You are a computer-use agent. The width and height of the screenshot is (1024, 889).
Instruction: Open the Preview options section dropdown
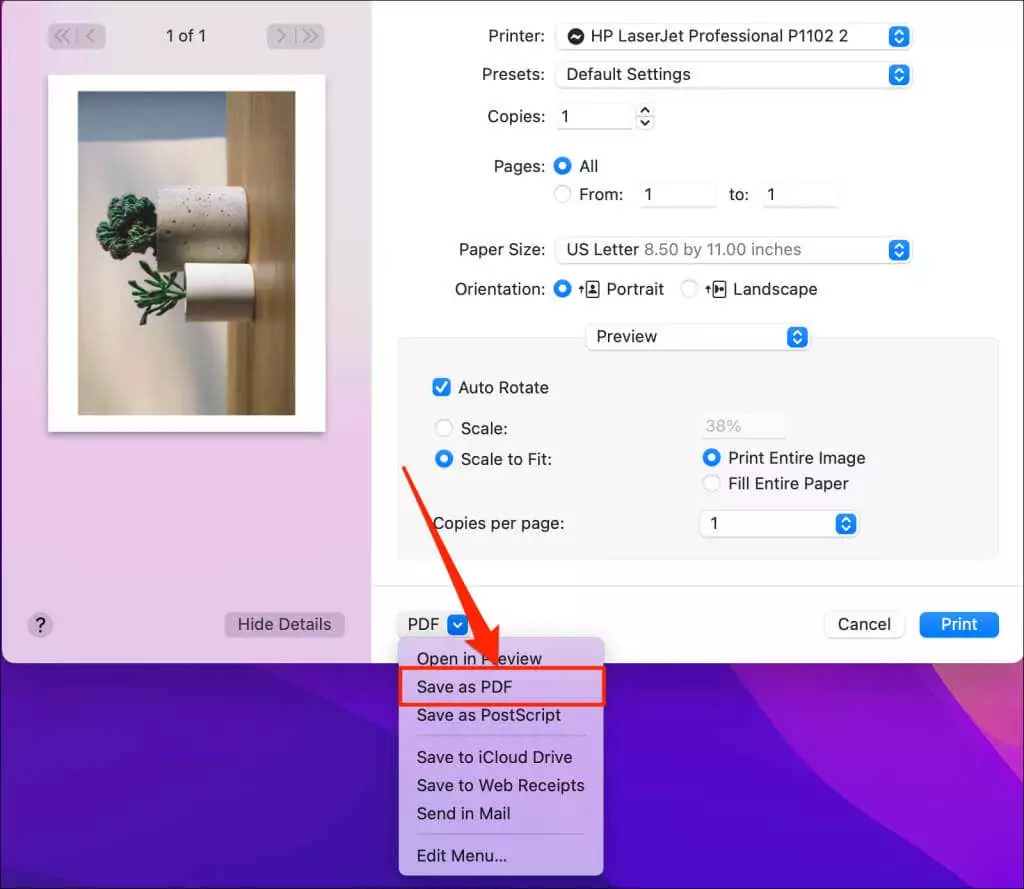pyautogui.click(x=697, y=337)
